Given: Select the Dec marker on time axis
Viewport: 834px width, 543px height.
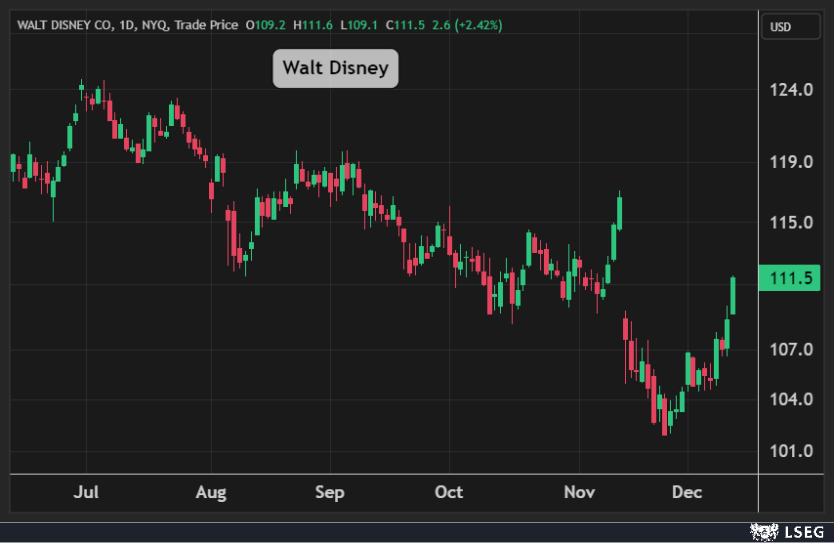Looking at the screenshot, I should [687, 492].
